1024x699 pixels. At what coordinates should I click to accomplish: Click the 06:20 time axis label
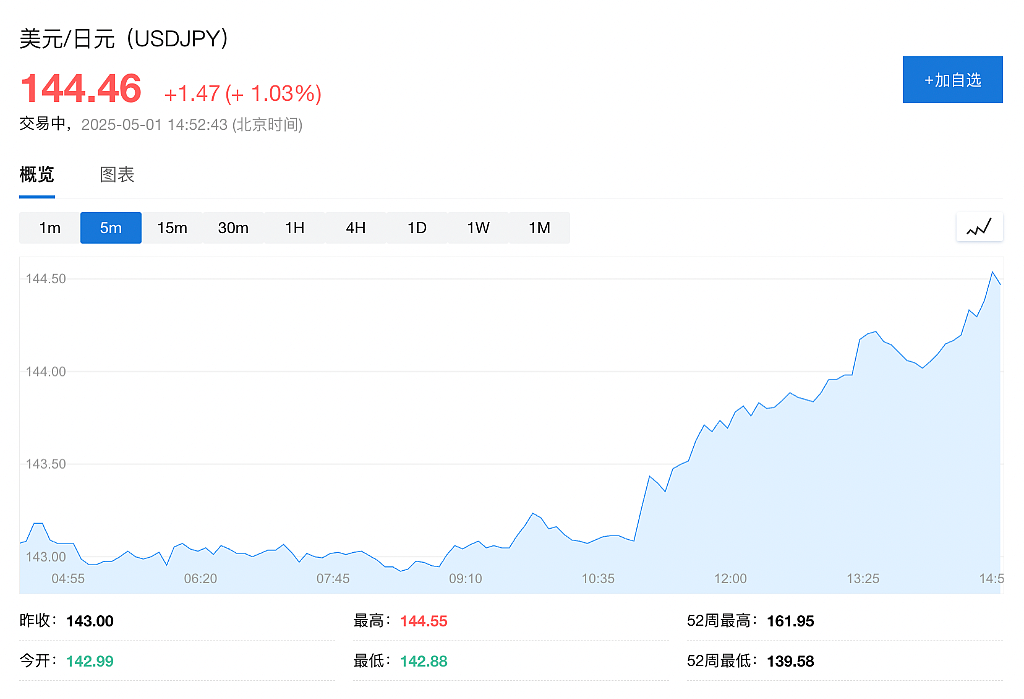pos(200,578)
